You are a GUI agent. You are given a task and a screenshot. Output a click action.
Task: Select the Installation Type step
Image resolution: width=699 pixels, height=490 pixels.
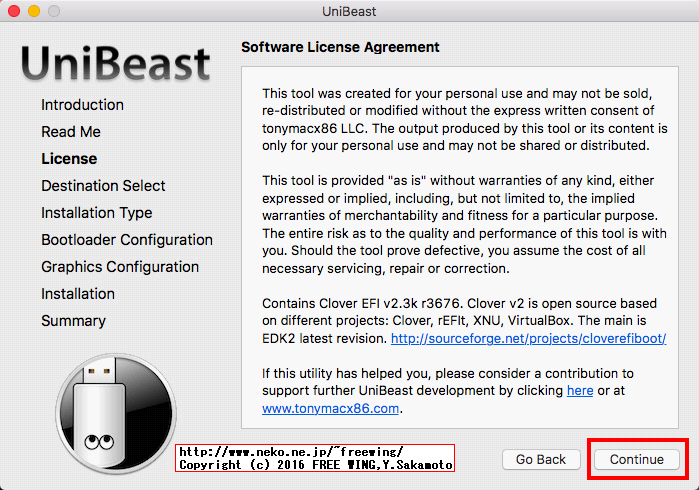click(x=97, y=213)
